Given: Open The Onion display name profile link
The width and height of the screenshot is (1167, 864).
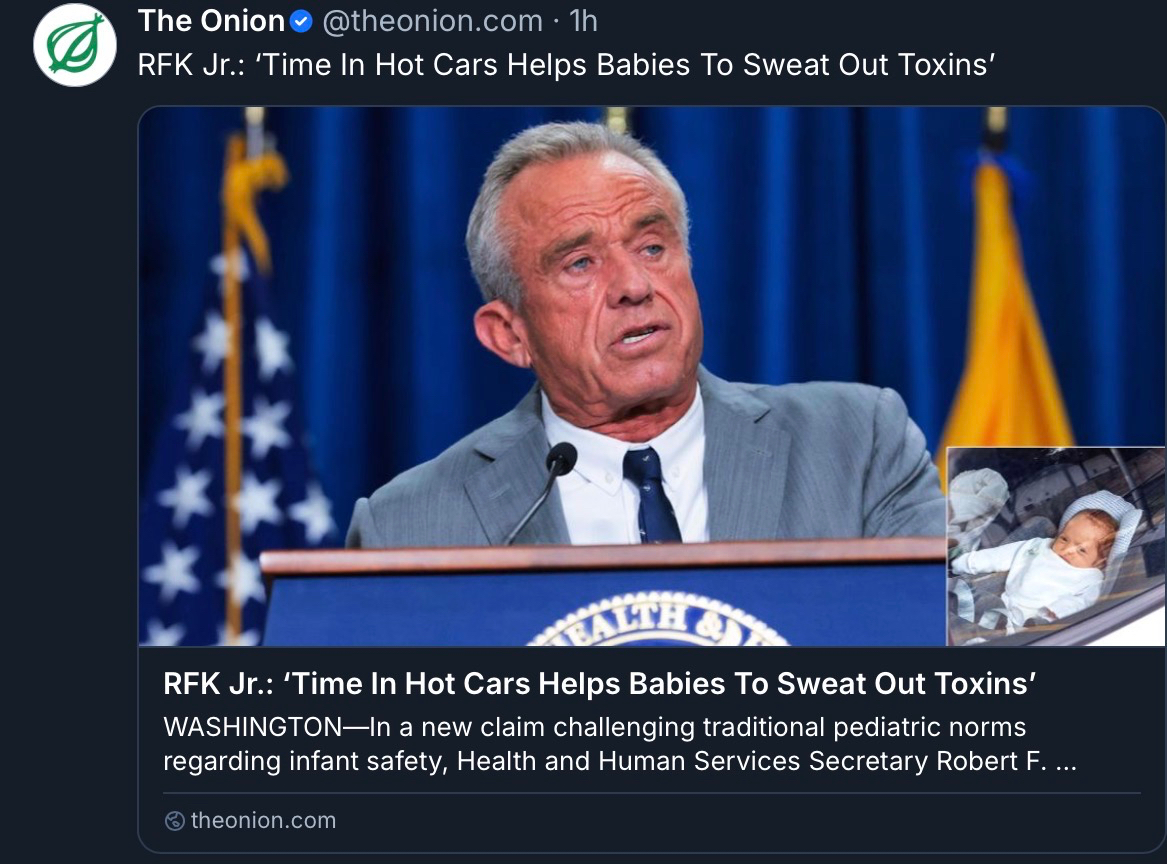Looking at the screenshot, I should coord(211,21).
